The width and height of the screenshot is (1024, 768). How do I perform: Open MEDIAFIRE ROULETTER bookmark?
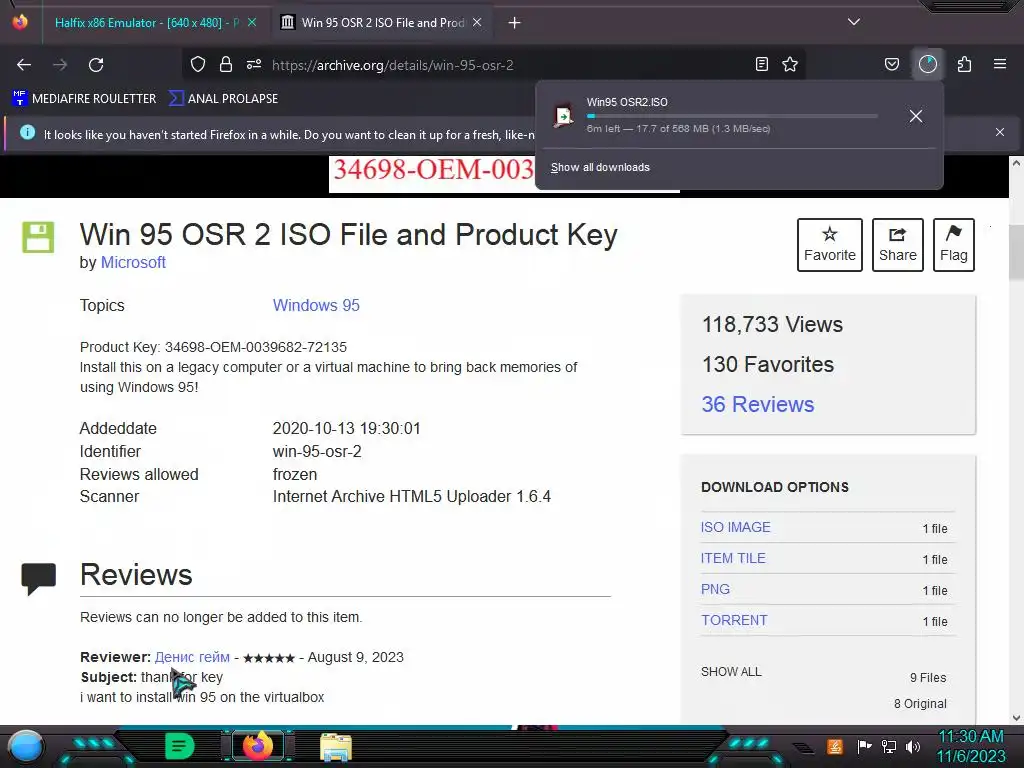[x=84, y=99]
